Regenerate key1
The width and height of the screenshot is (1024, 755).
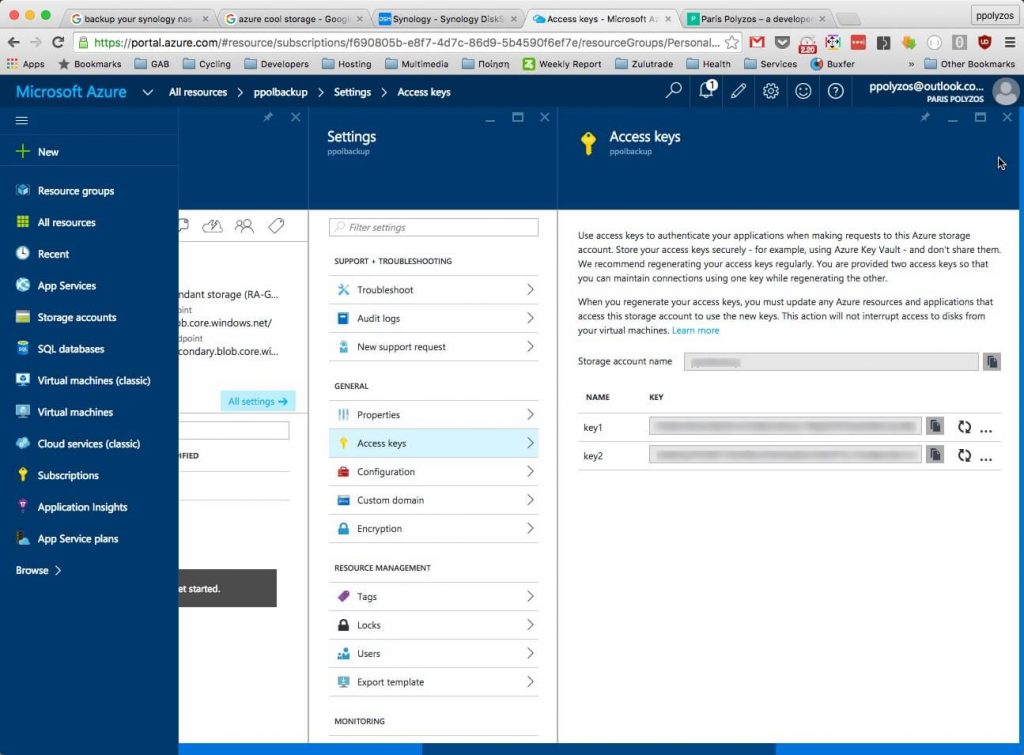[965, 427]
